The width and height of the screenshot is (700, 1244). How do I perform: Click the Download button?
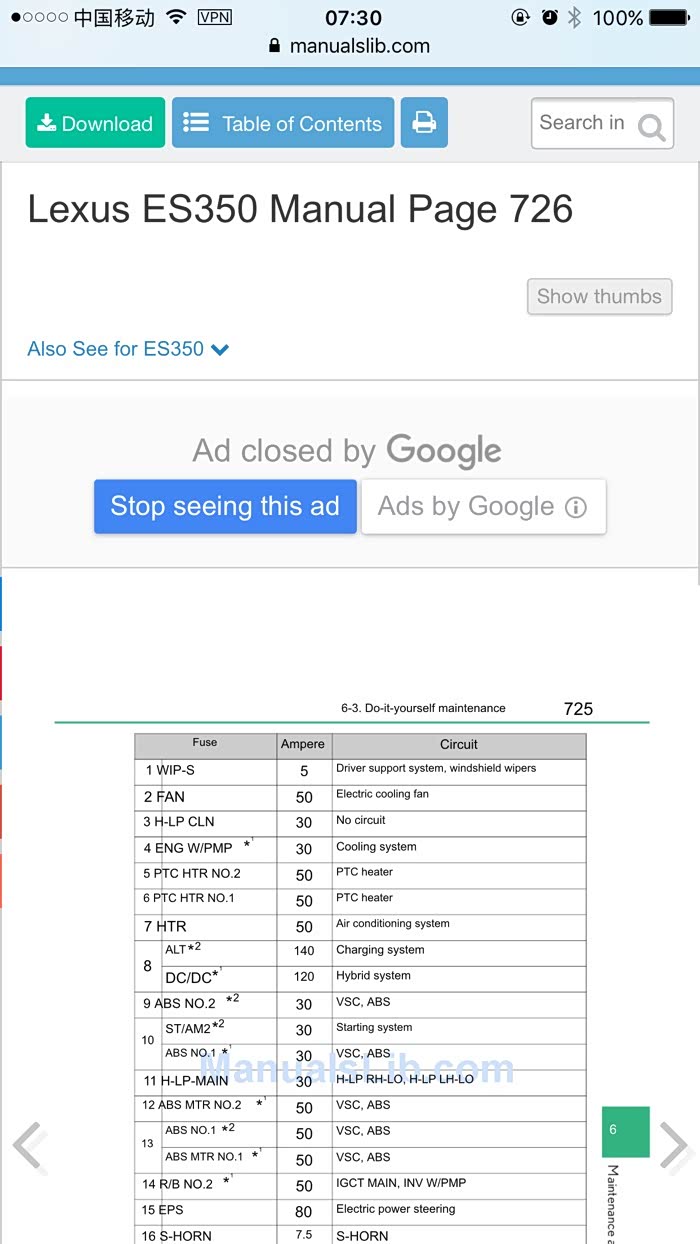pyautogui.click(x=95, y=123)
